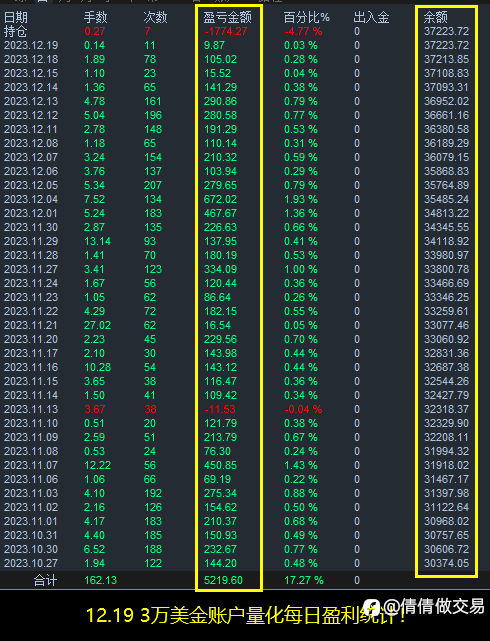Click the 百分比% column header
The image size is (490, 641).
[x=307, y=17]
